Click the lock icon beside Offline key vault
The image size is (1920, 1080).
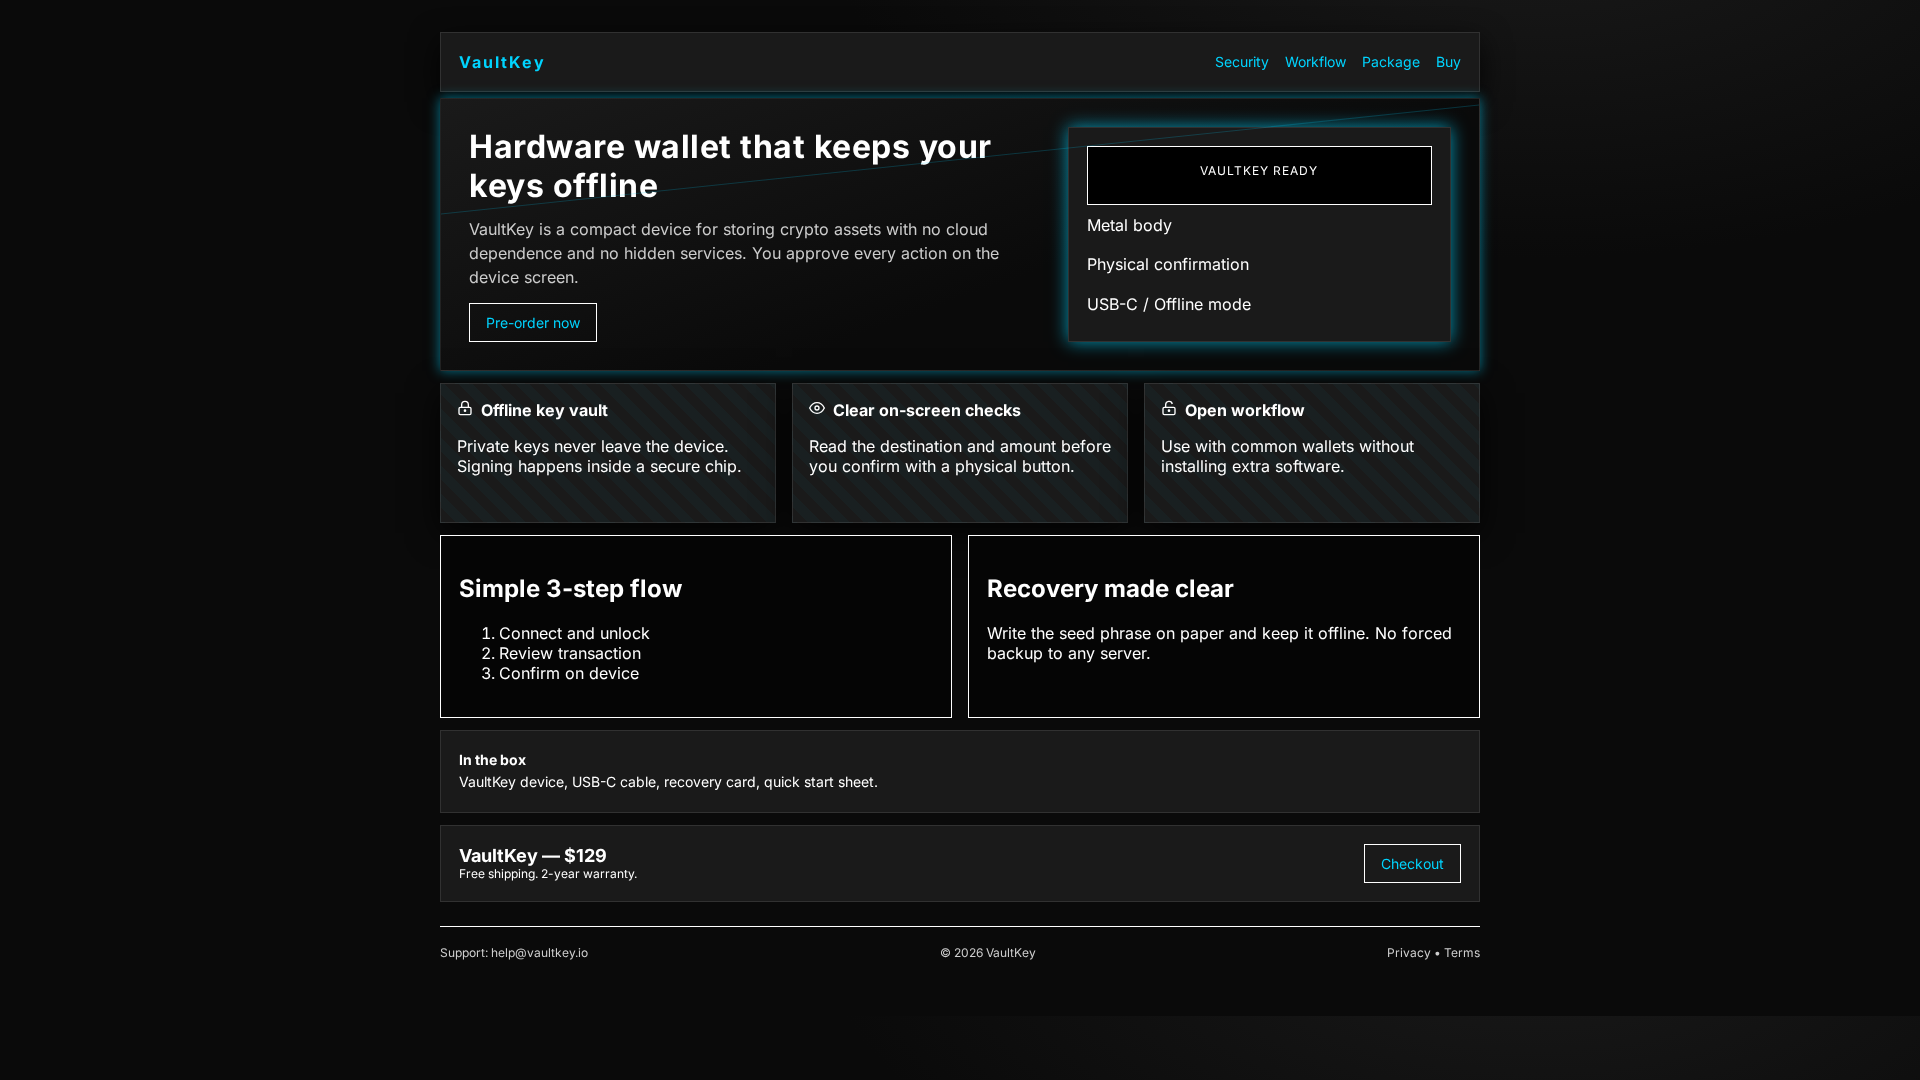(x=465, y=408)
